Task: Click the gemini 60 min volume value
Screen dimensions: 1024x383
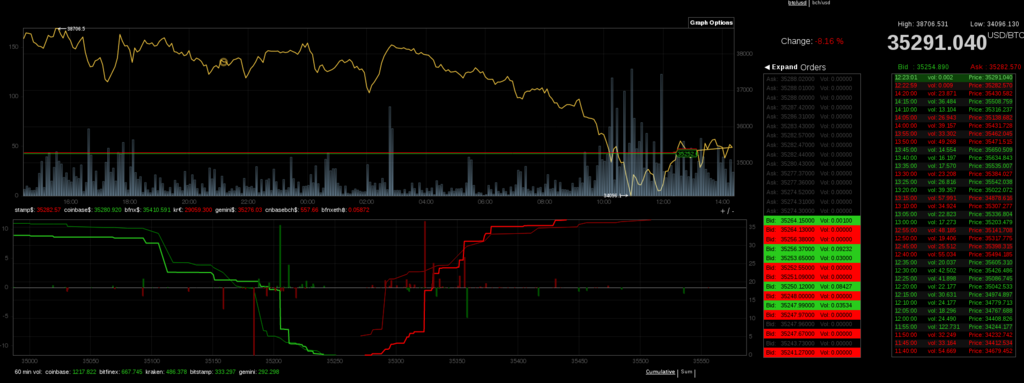Action: 268,372
